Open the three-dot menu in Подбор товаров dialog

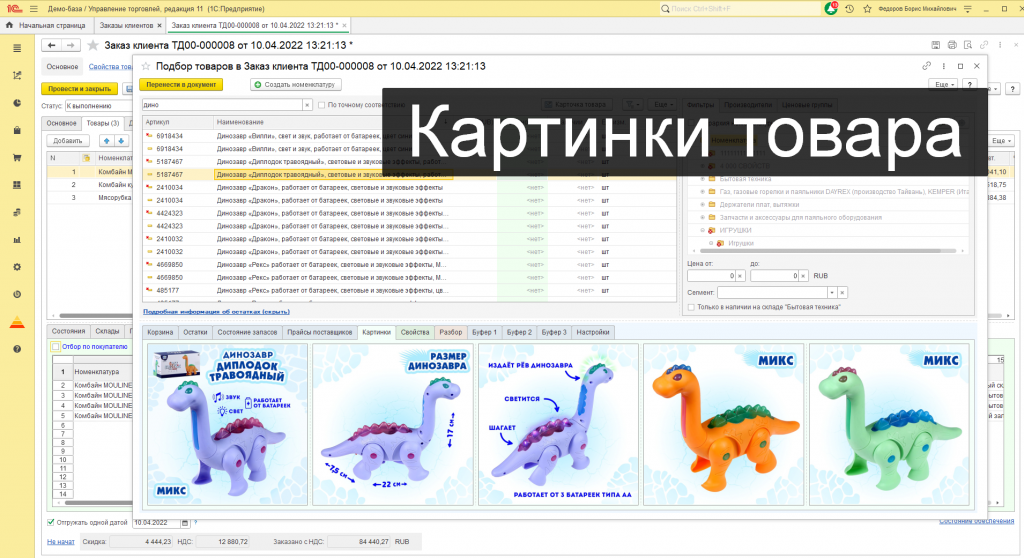[943, 66]
